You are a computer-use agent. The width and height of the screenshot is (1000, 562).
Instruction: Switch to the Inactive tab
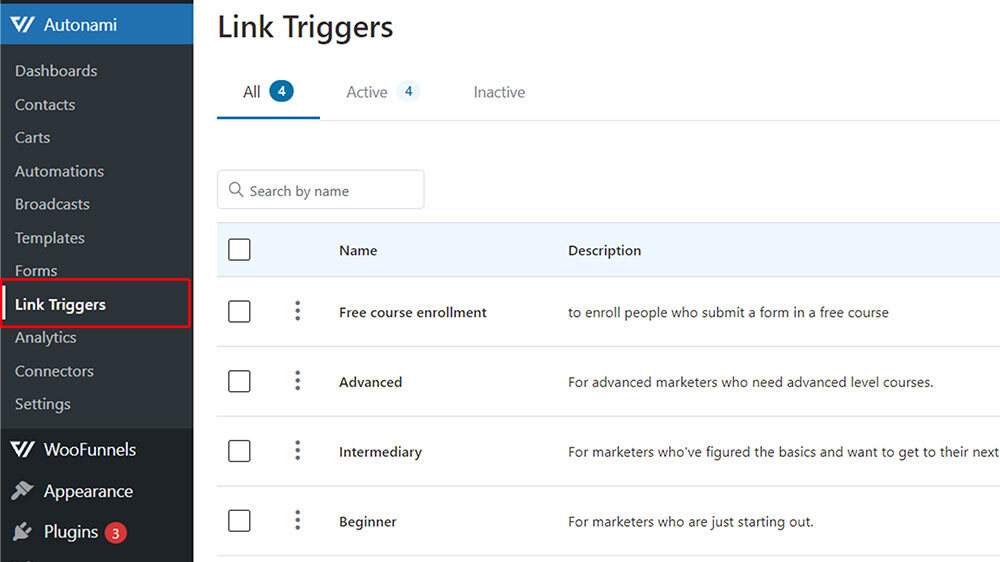click(499, 92)
